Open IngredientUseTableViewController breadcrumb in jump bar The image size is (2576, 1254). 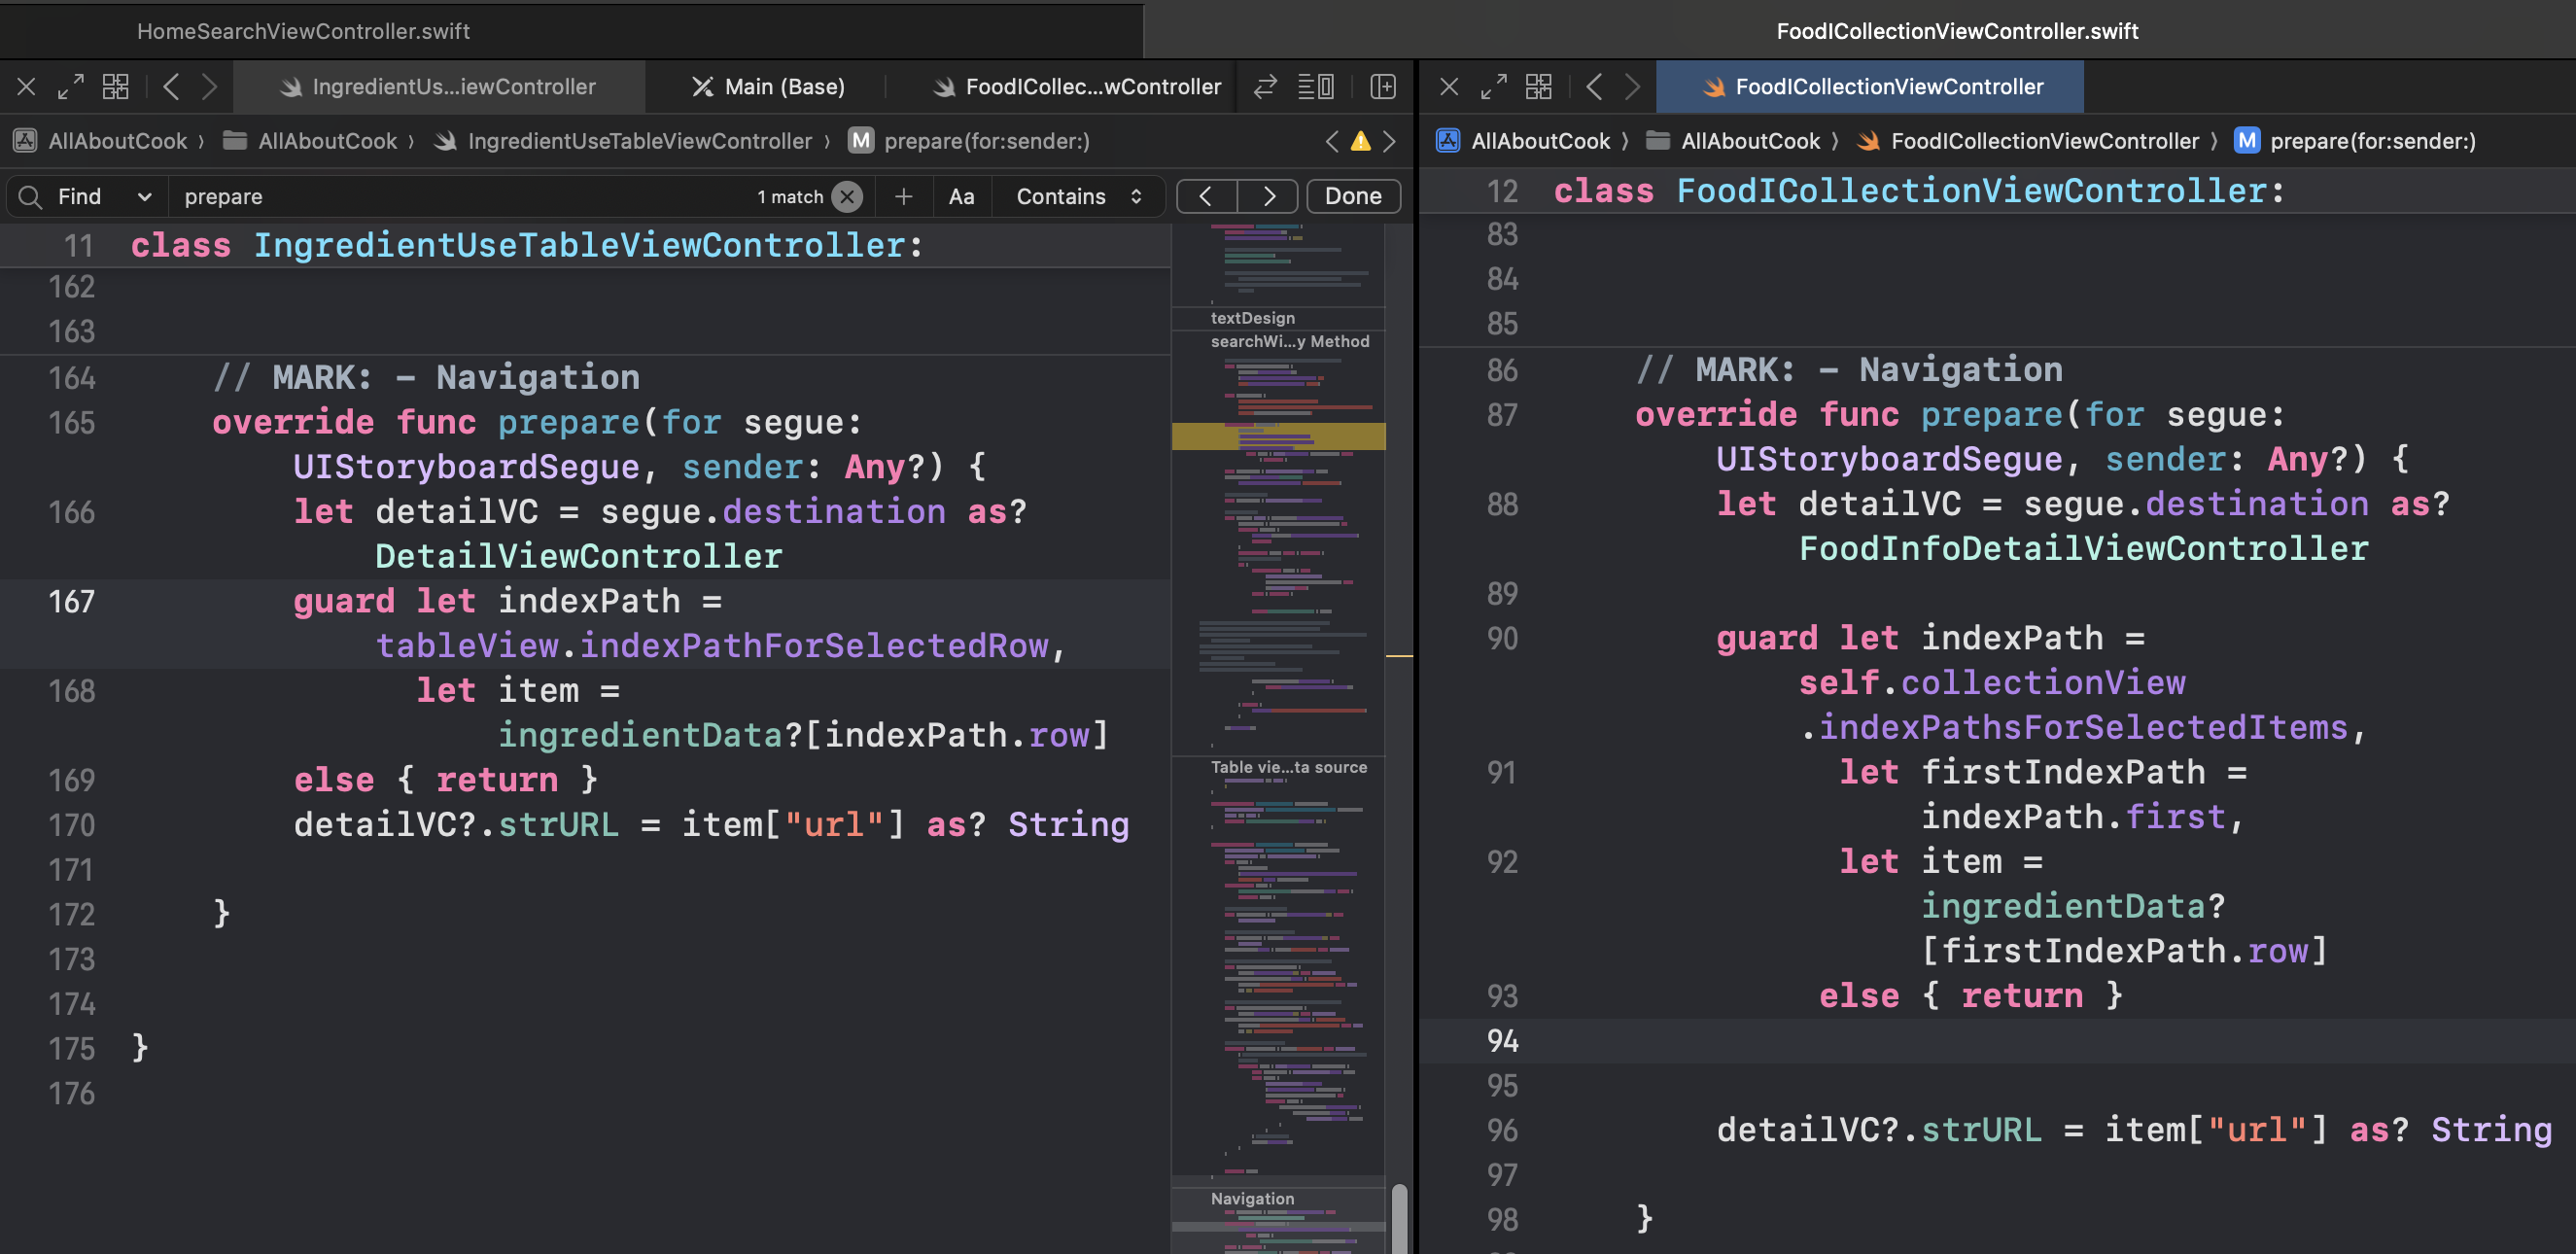coord(638,141)
